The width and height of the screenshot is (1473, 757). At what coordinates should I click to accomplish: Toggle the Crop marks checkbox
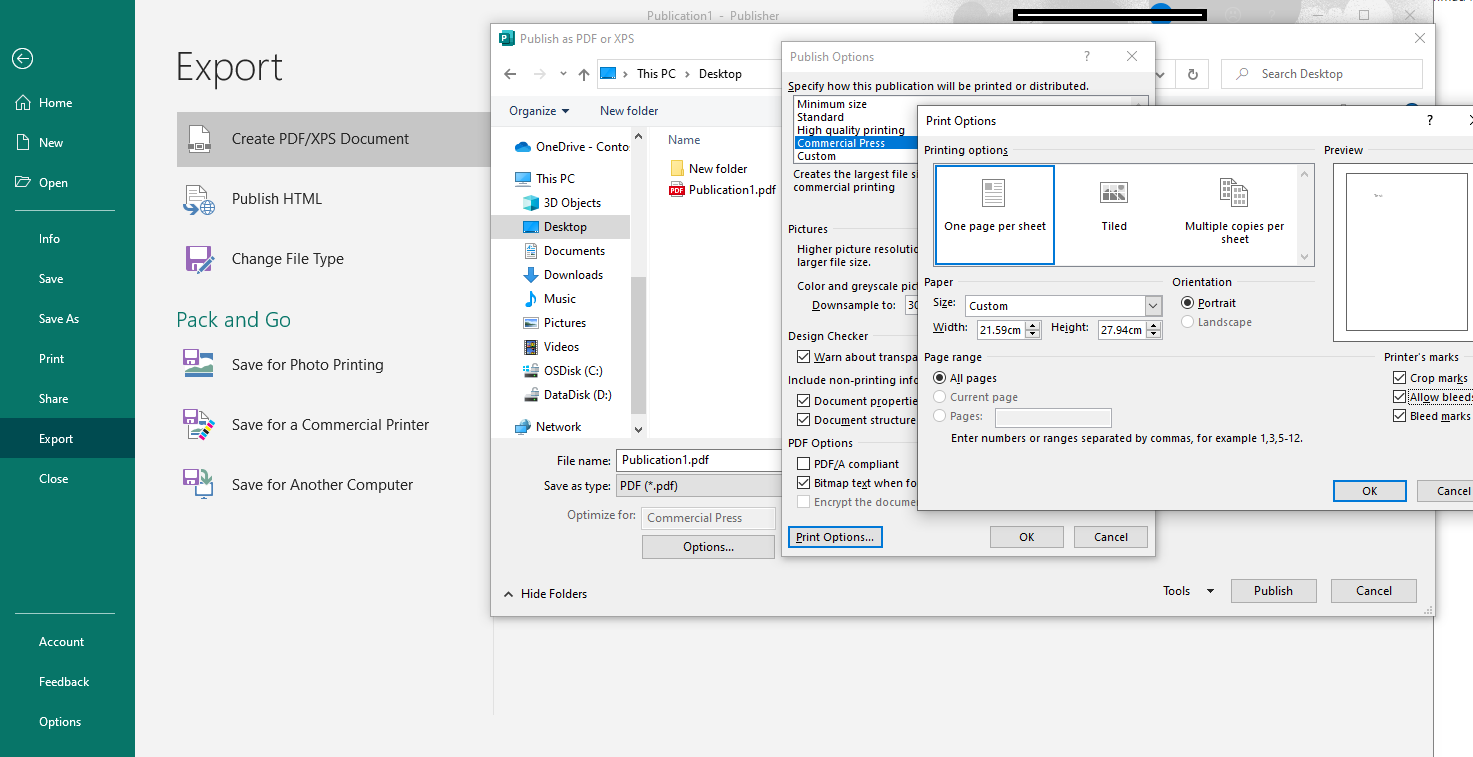(1399, 378)
